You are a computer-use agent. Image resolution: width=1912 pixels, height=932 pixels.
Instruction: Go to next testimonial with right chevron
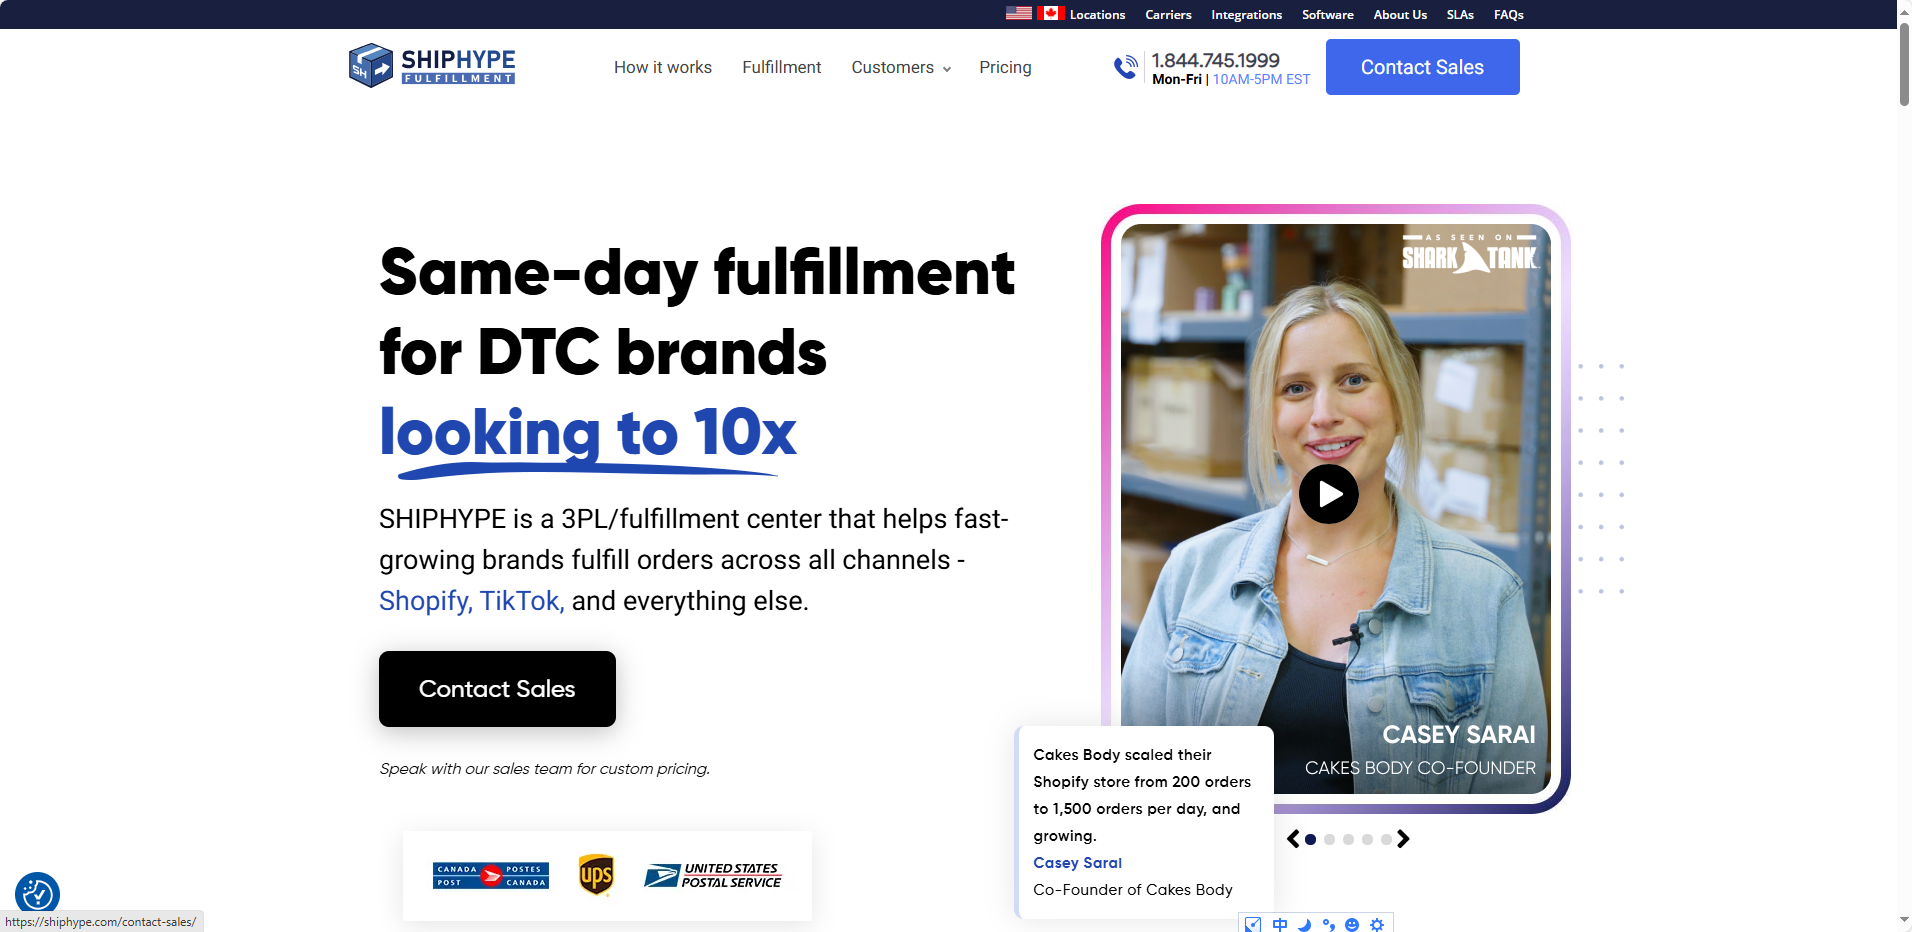point(1403,839)
